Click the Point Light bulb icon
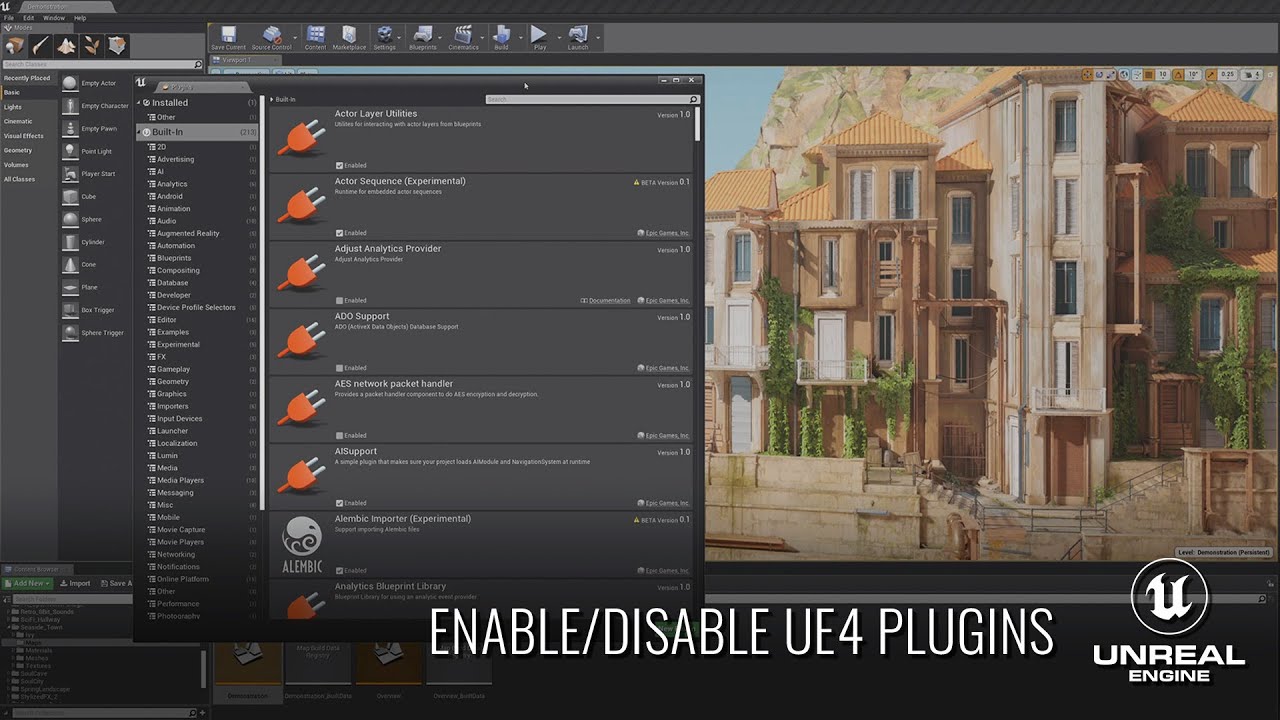Image resolution: width=1280 pixels, height=720 pixels. pos(70,151)
